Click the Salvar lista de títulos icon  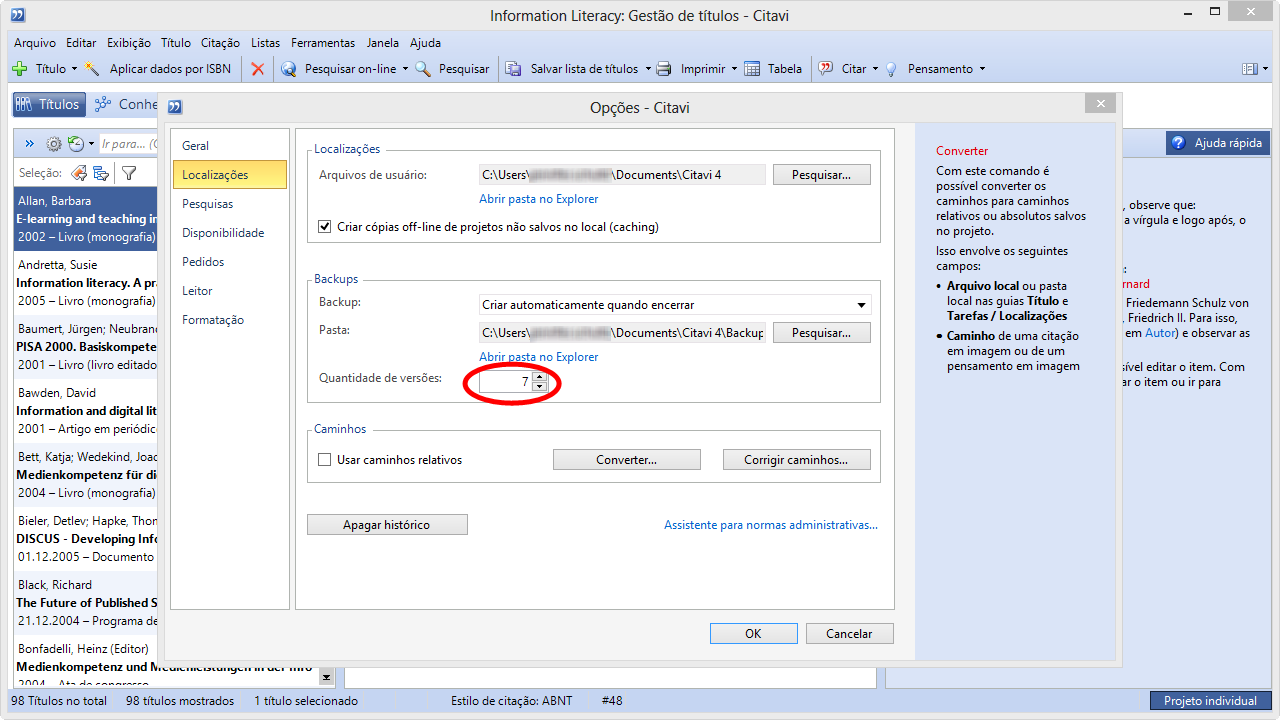pos(514,69)
